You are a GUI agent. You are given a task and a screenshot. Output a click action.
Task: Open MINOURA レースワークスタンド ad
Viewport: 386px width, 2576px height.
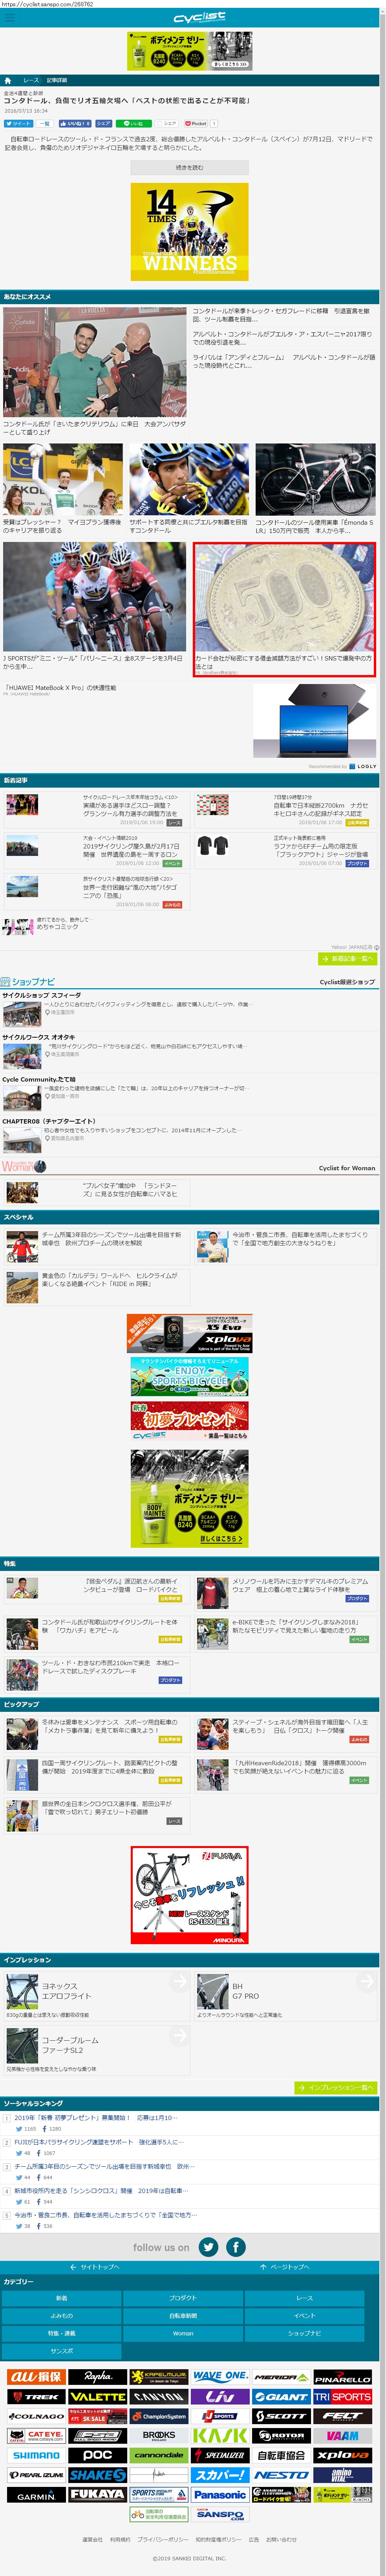click(190, 1895)
